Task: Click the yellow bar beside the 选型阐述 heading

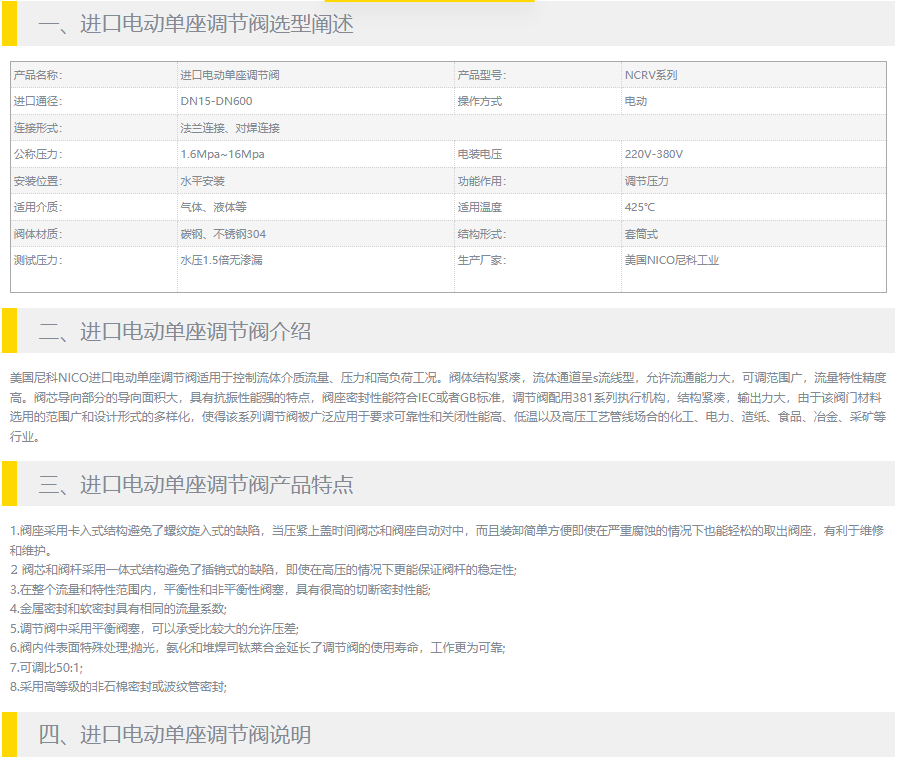Action: (9, 24)
